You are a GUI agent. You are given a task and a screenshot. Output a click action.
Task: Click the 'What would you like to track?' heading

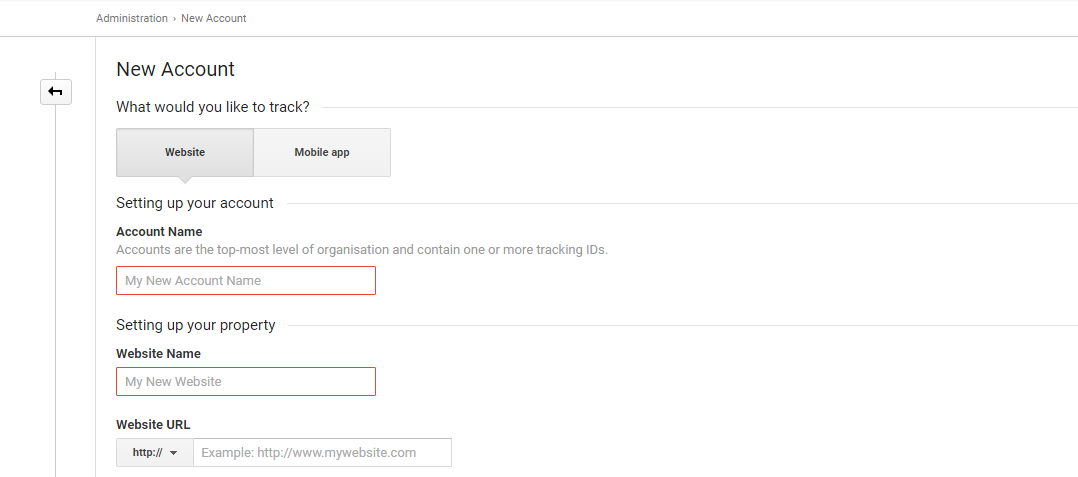tap(212, 107)
